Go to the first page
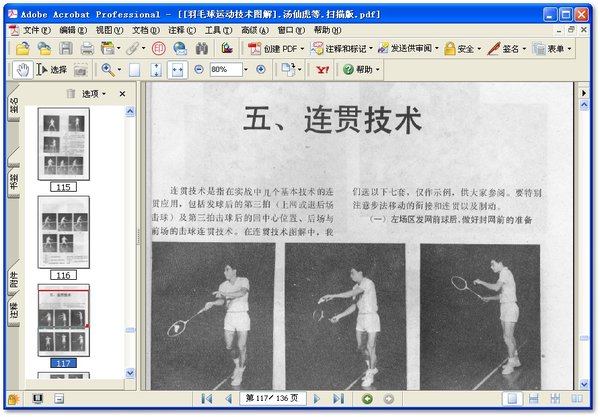This screenshot has width=600, height=417. point(207,399)
